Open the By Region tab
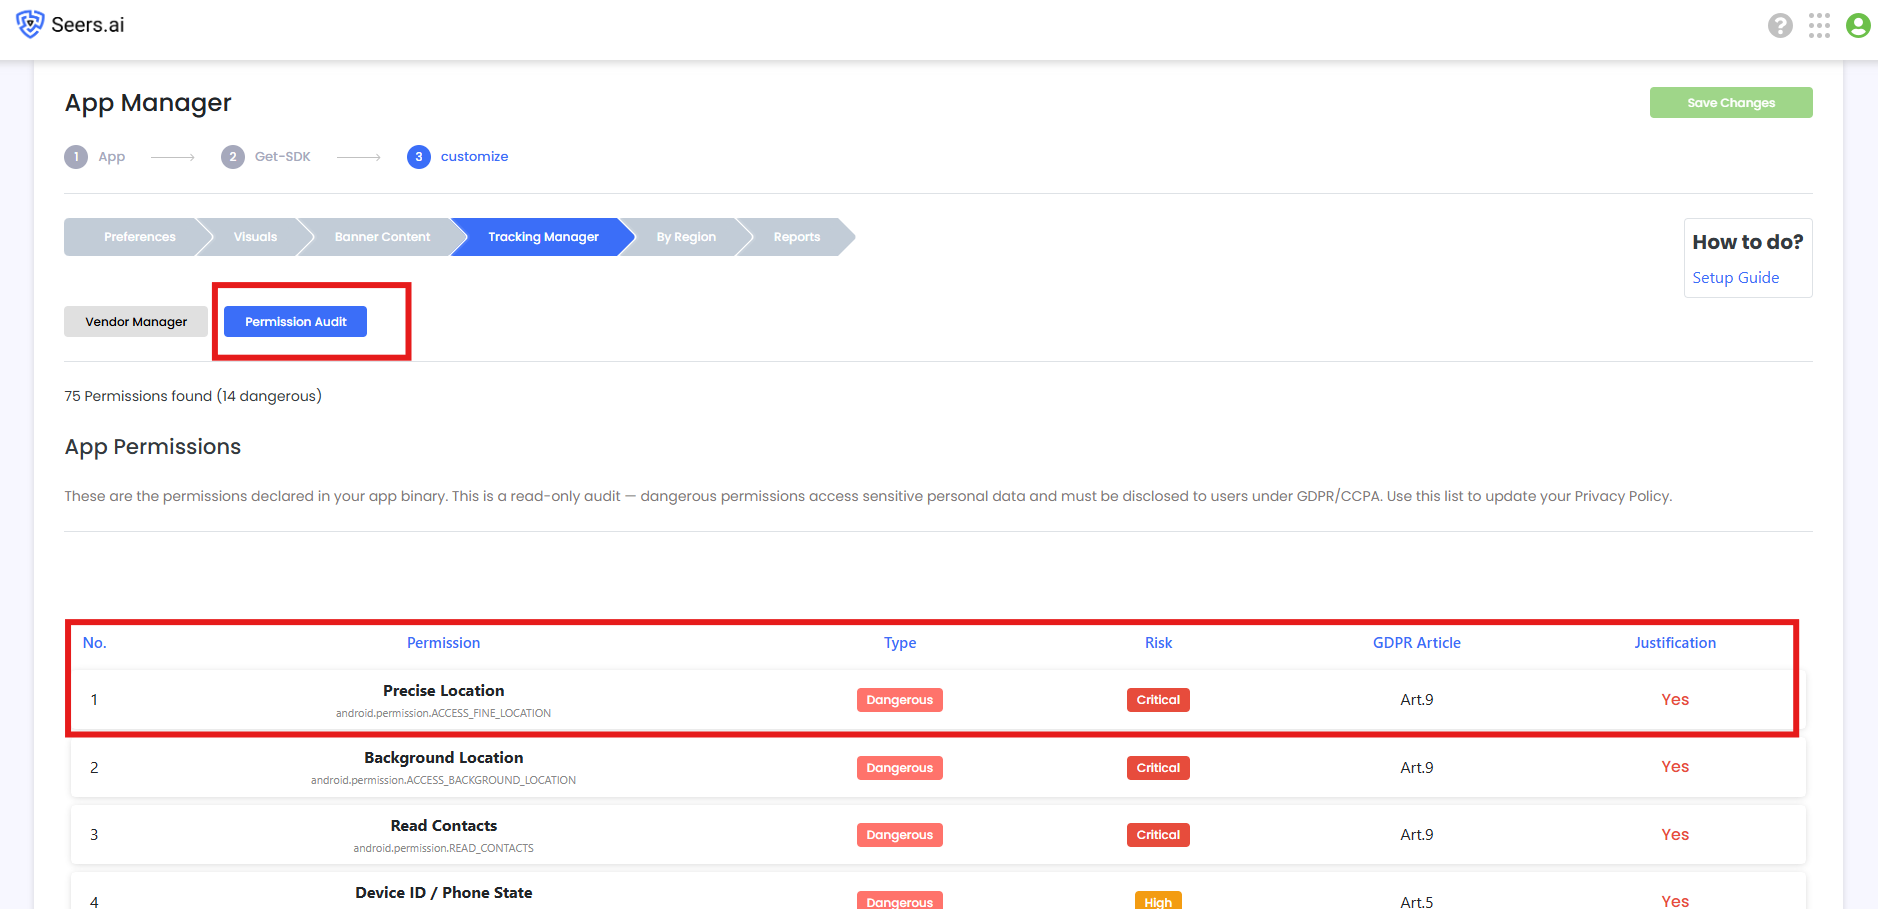The width and height of the screenshot is (1878, 909). point(686,237)
